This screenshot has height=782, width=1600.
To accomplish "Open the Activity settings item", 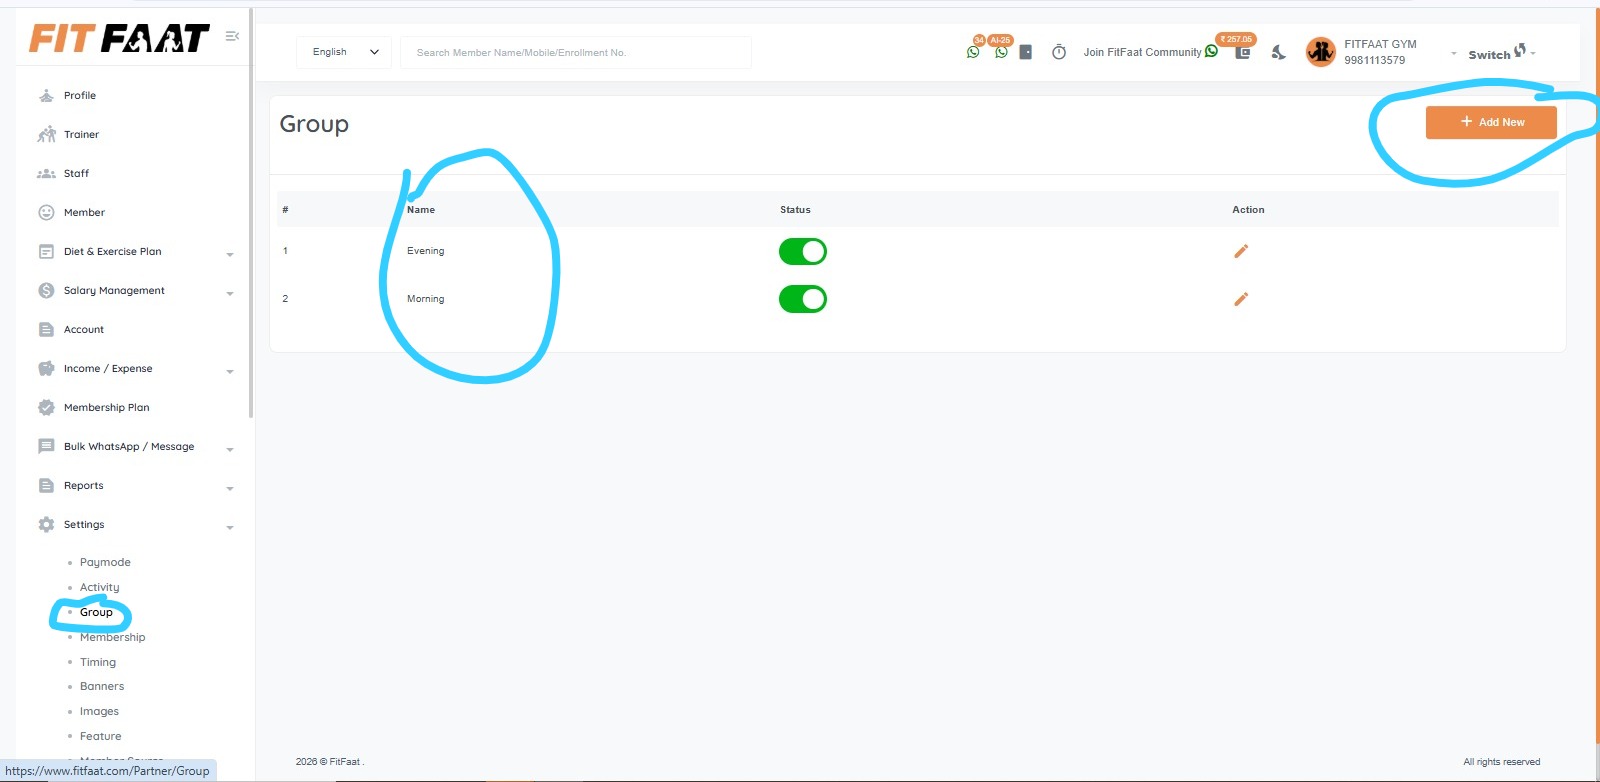I will pyautogui.click(x=99, y=587).
